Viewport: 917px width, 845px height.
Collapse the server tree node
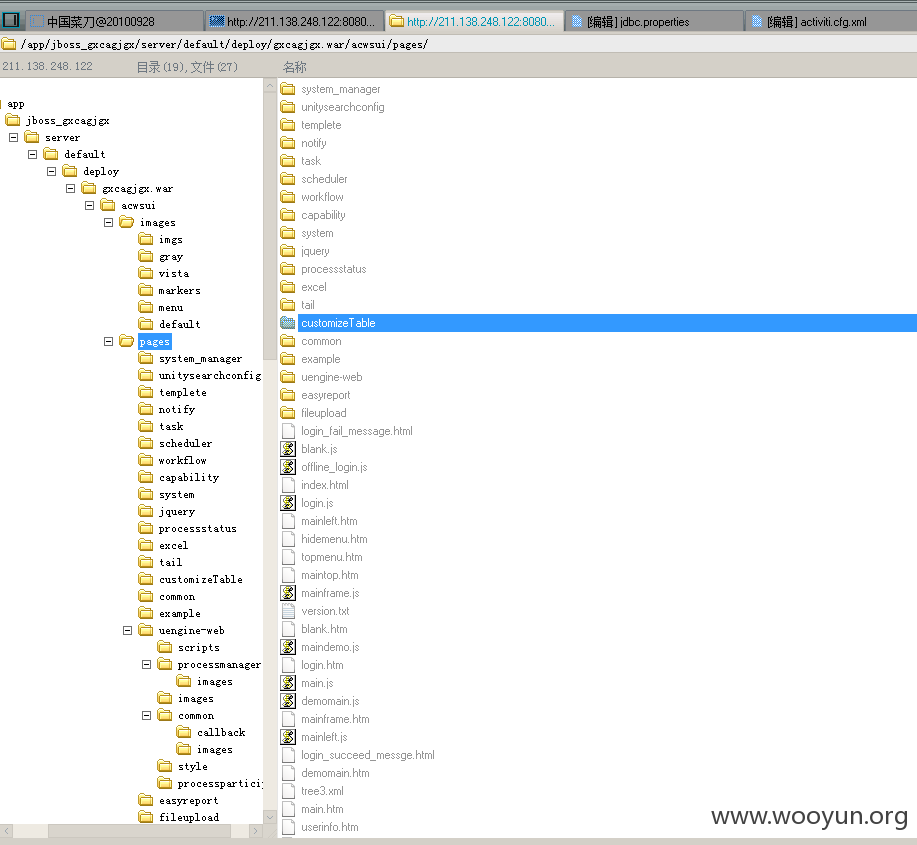pos(13,137)
